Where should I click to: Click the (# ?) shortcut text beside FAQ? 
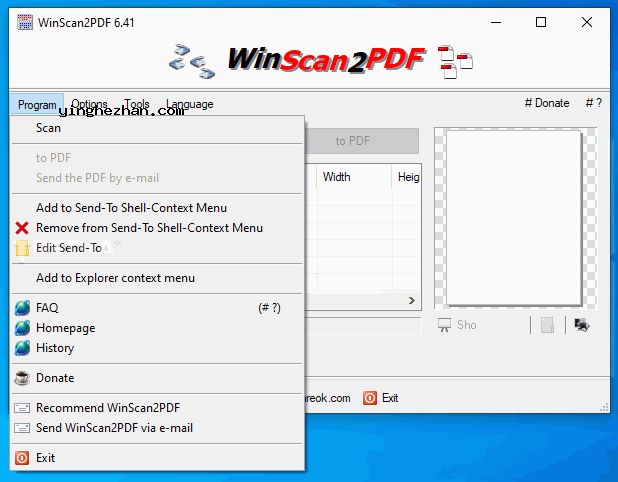point(270,308)
